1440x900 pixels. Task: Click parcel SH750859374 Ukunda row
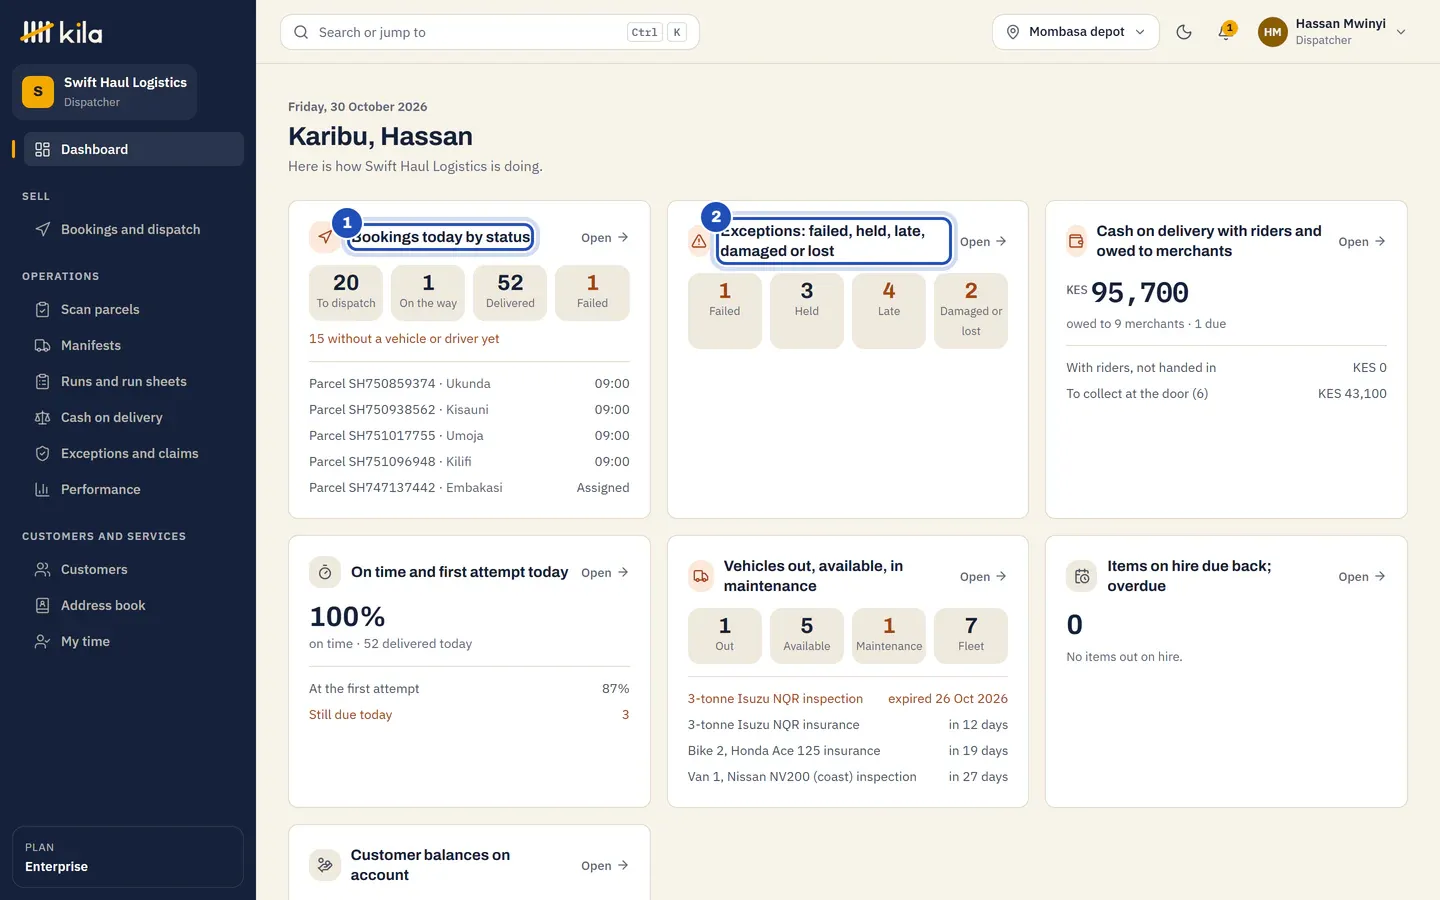point(469,383)
